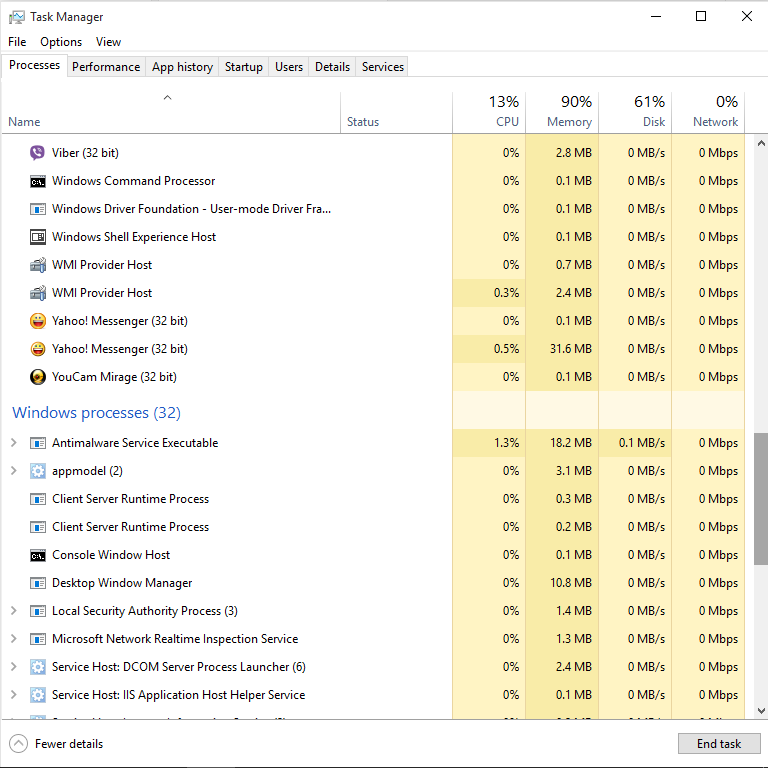Sort by the Disk column header
Image resolution: width=768 pixels, height=768 pixels.
pyautogui.click(x=635, y=112)
